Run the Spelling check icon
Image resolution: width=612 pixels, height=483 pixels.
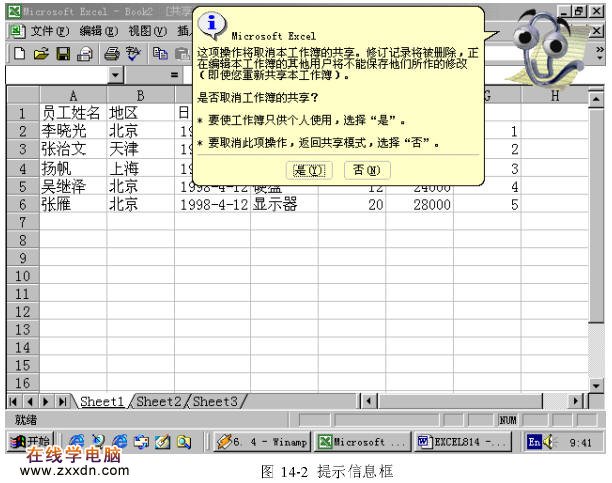pos(133,53)
